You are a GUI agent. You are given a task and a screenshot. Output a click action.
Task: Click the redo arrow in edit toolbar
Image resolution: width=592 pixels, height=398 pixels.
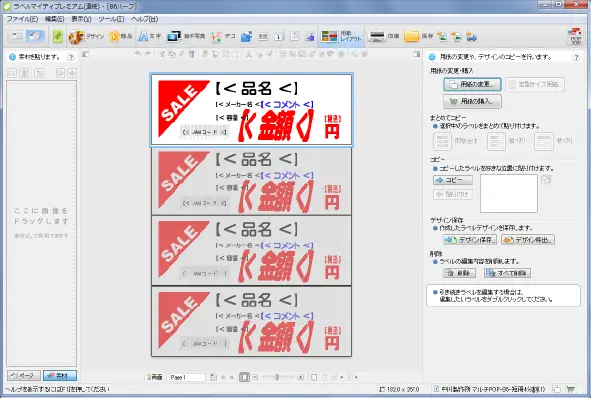[x=148, y=54]
